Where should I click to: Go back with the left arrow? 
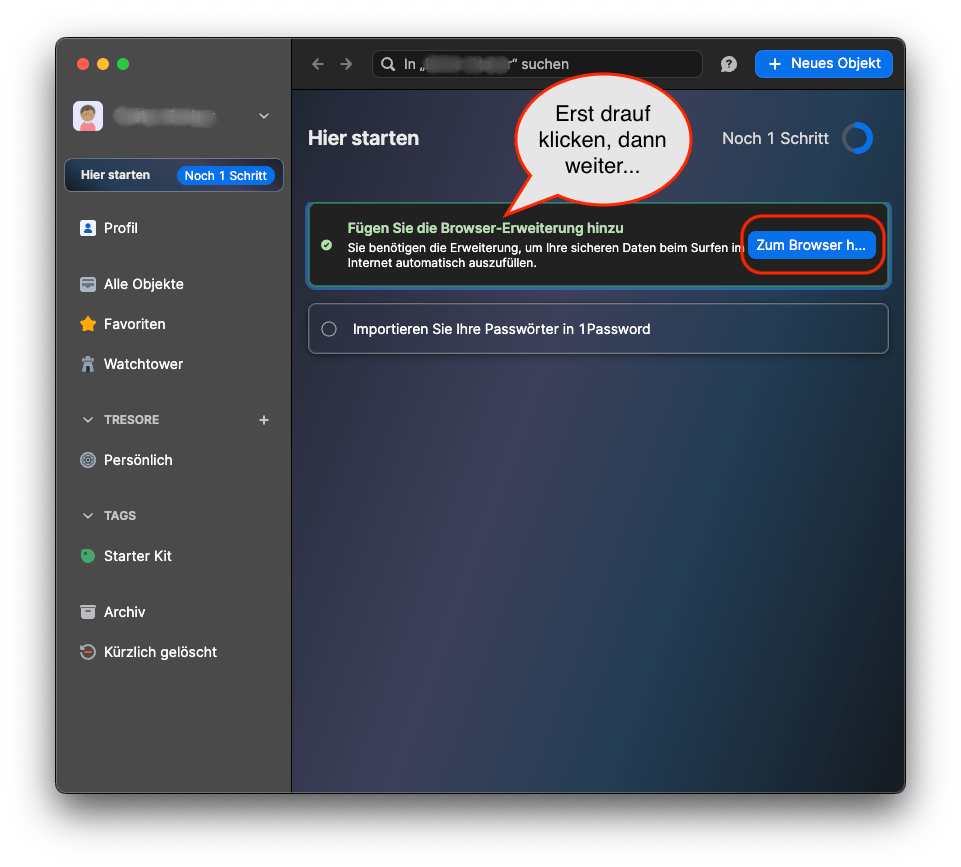pyautogui.click(x=317, y=64)
